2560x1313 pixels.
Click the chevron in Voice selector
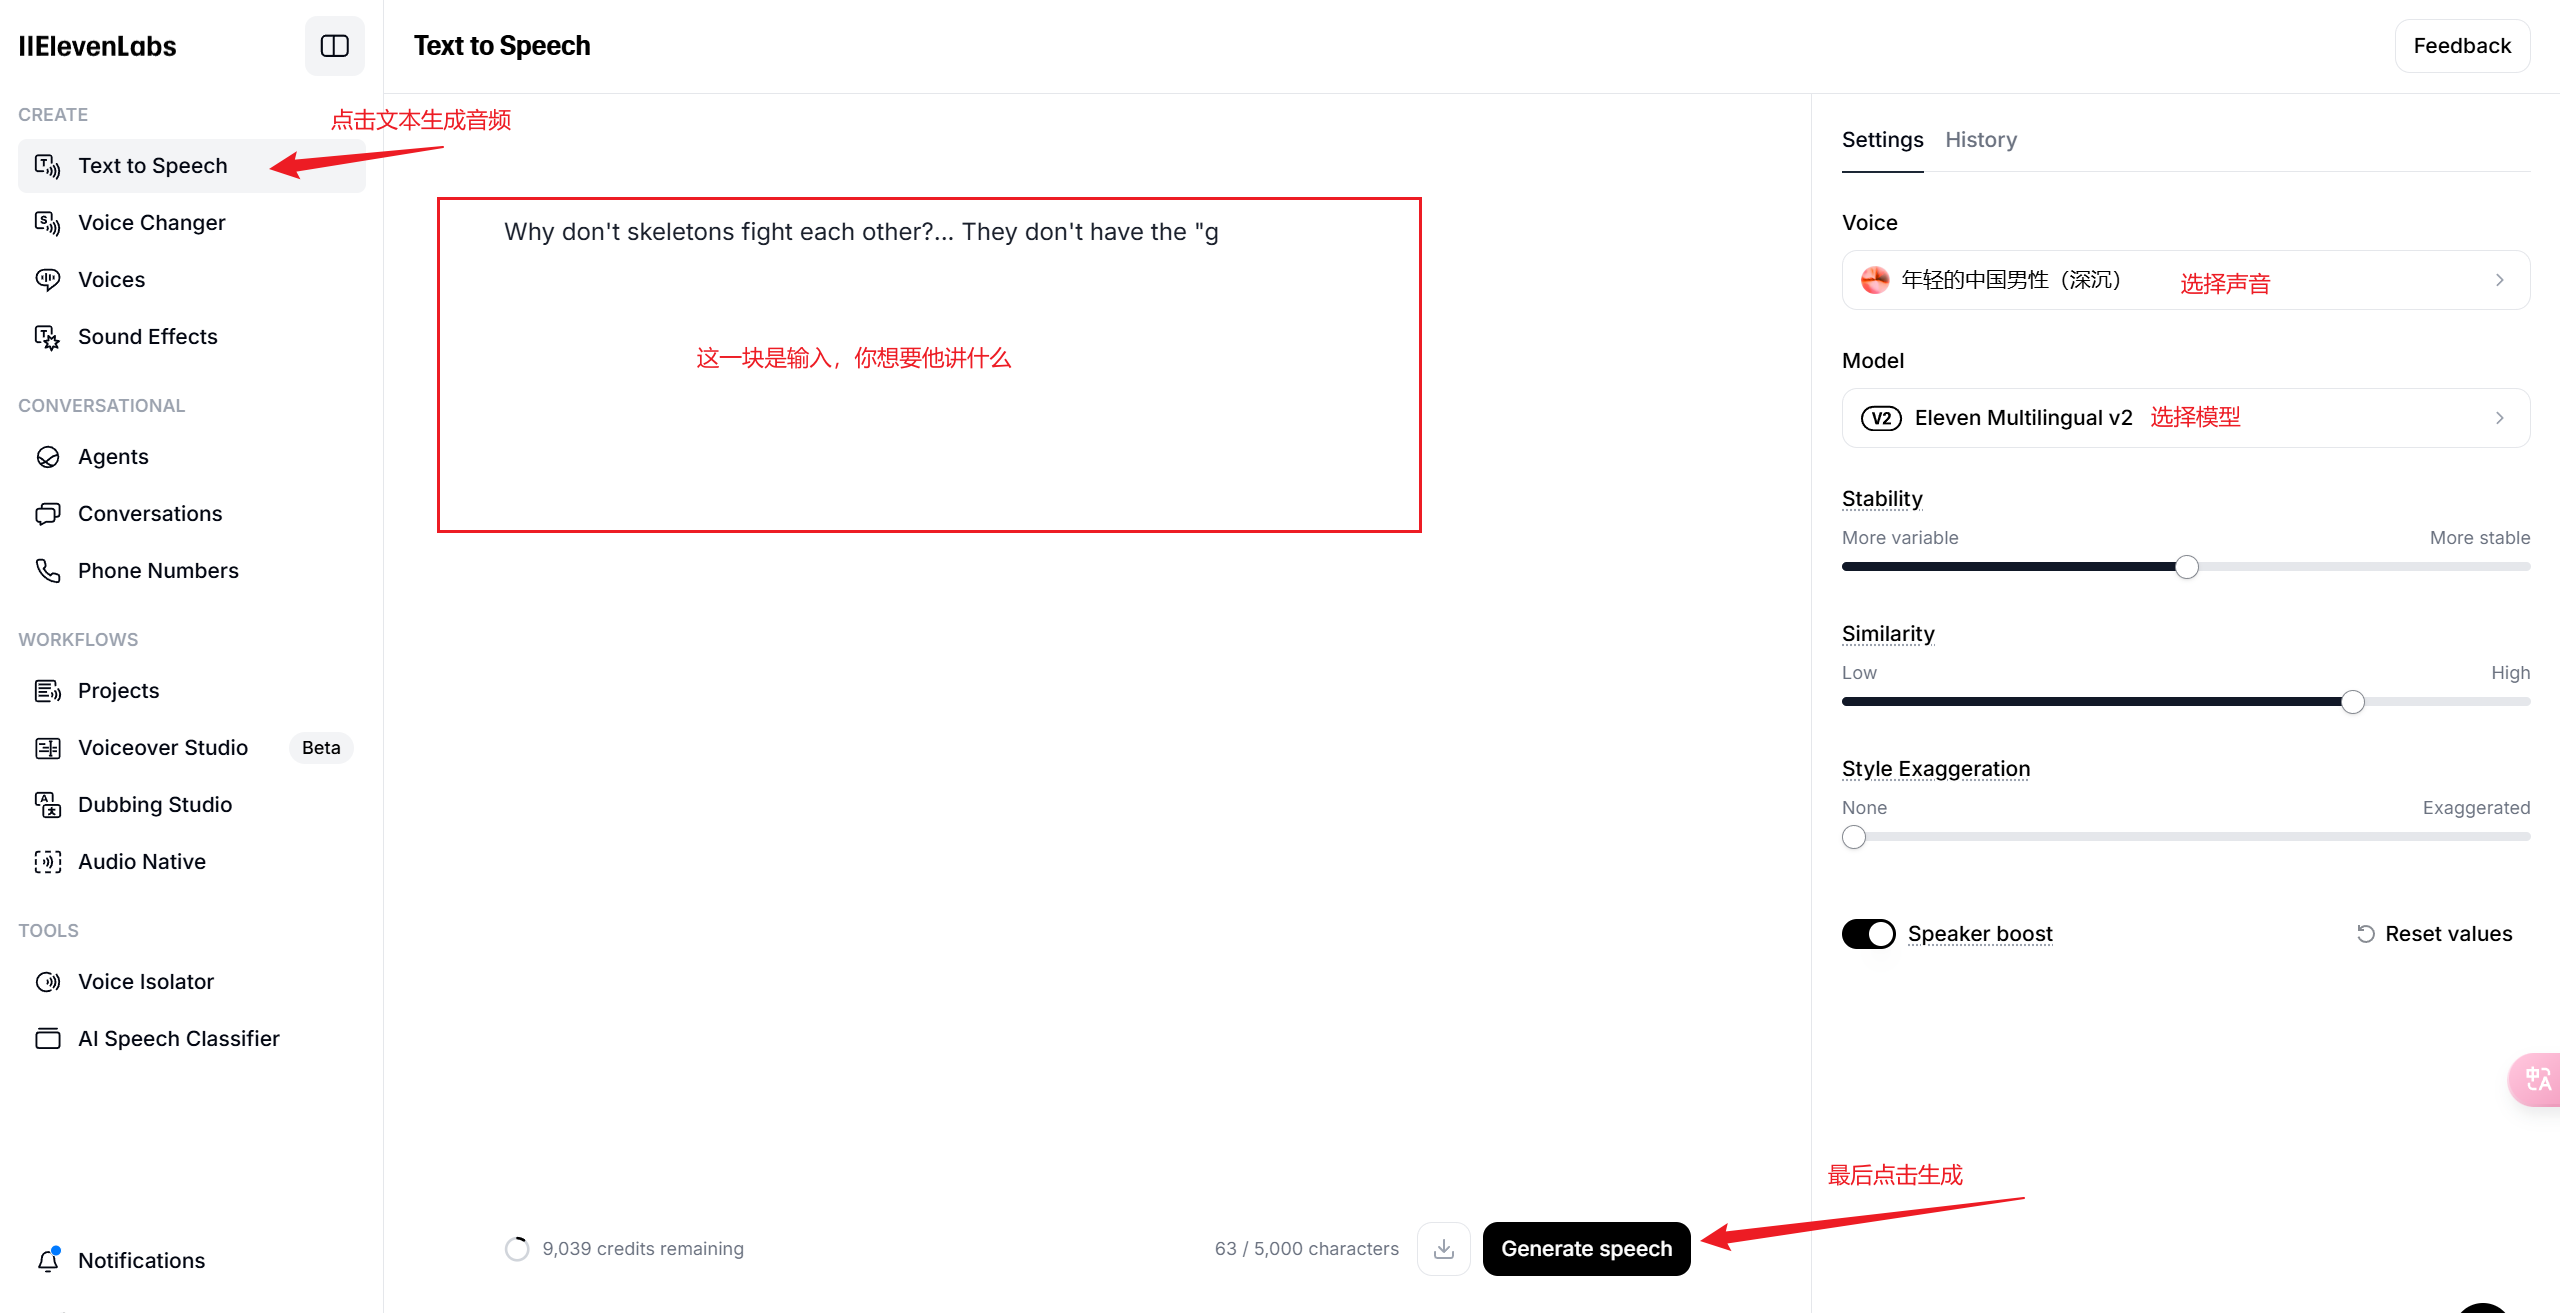click(x=2499, y=280)
